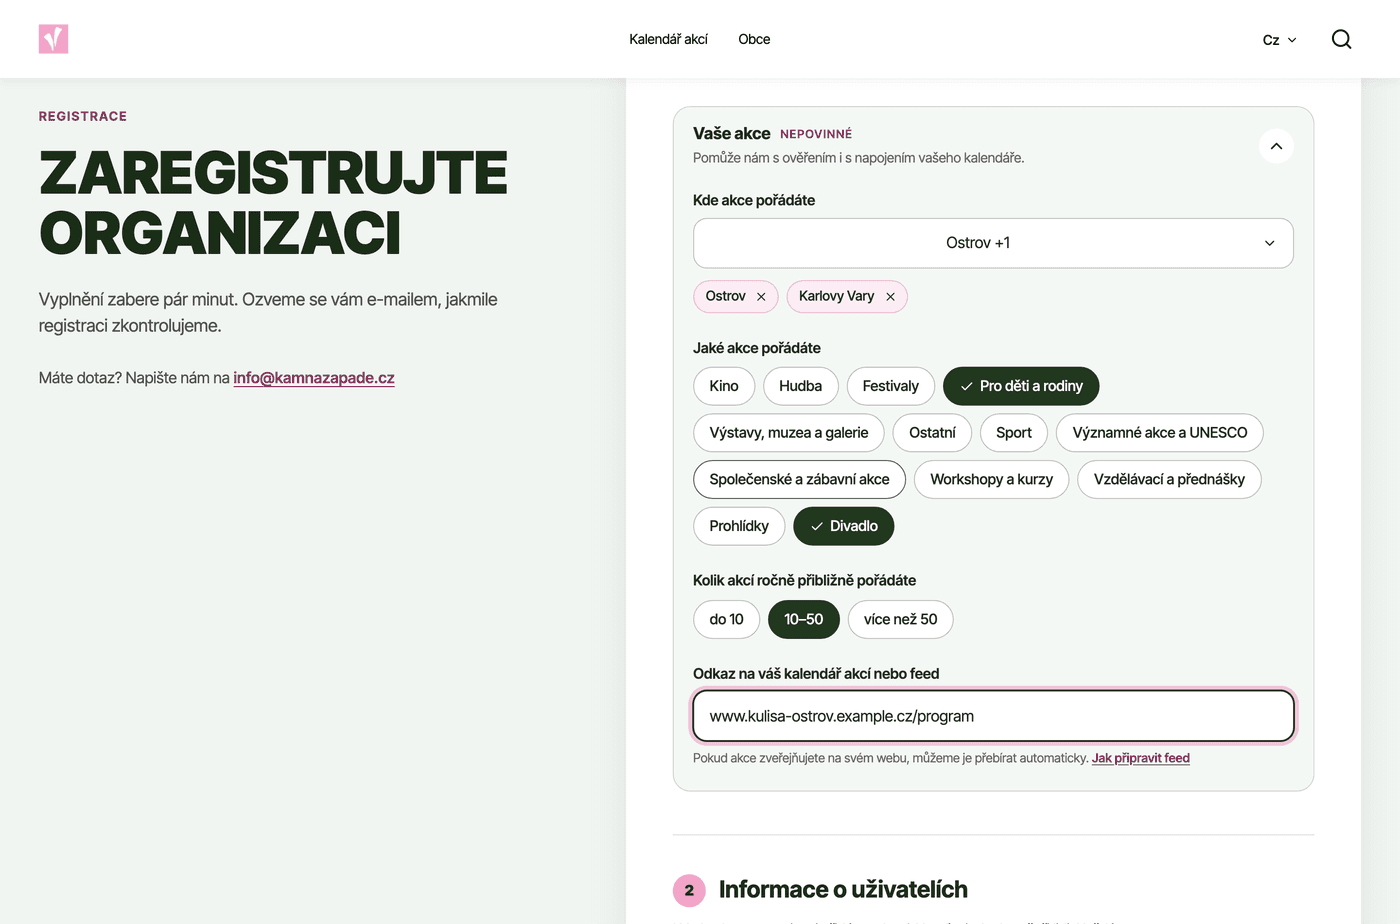Deselect the Pro děti a rodiny chip
1400x924 pixels.
(1021, 386)
